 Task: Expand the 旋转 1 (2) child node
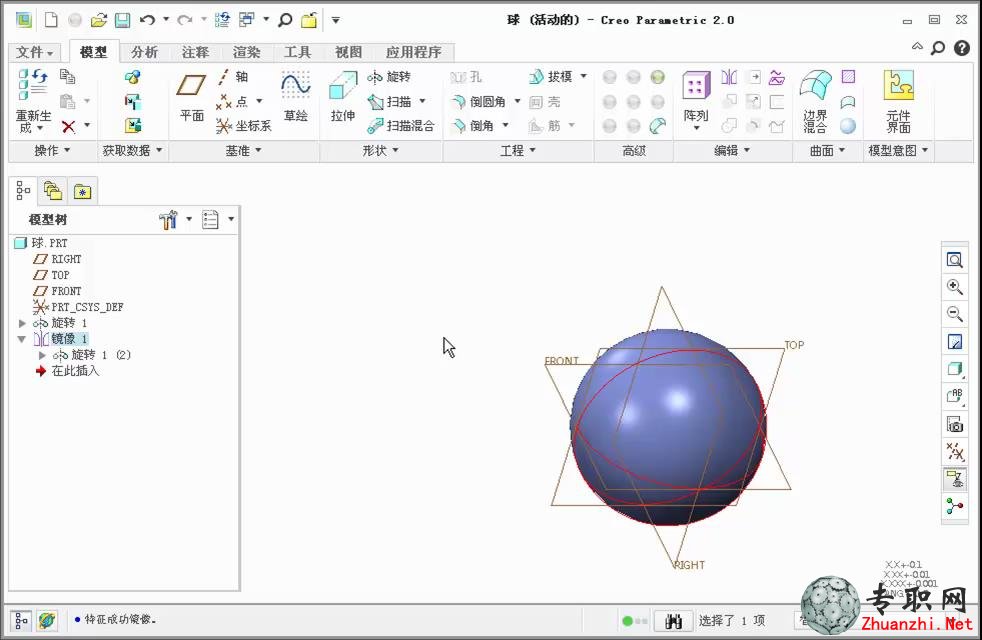(42, 355)
